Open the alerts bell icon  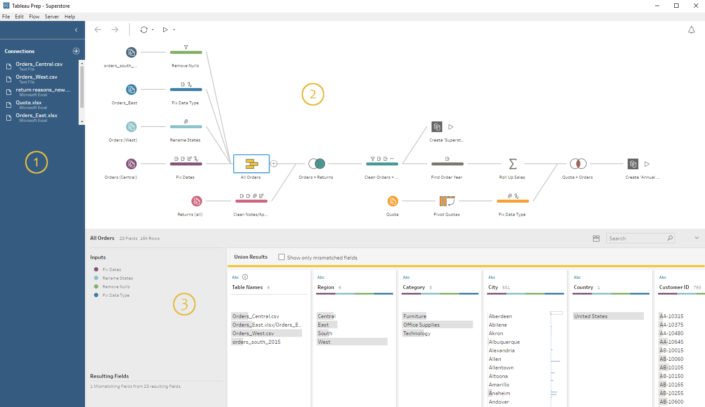692,30
